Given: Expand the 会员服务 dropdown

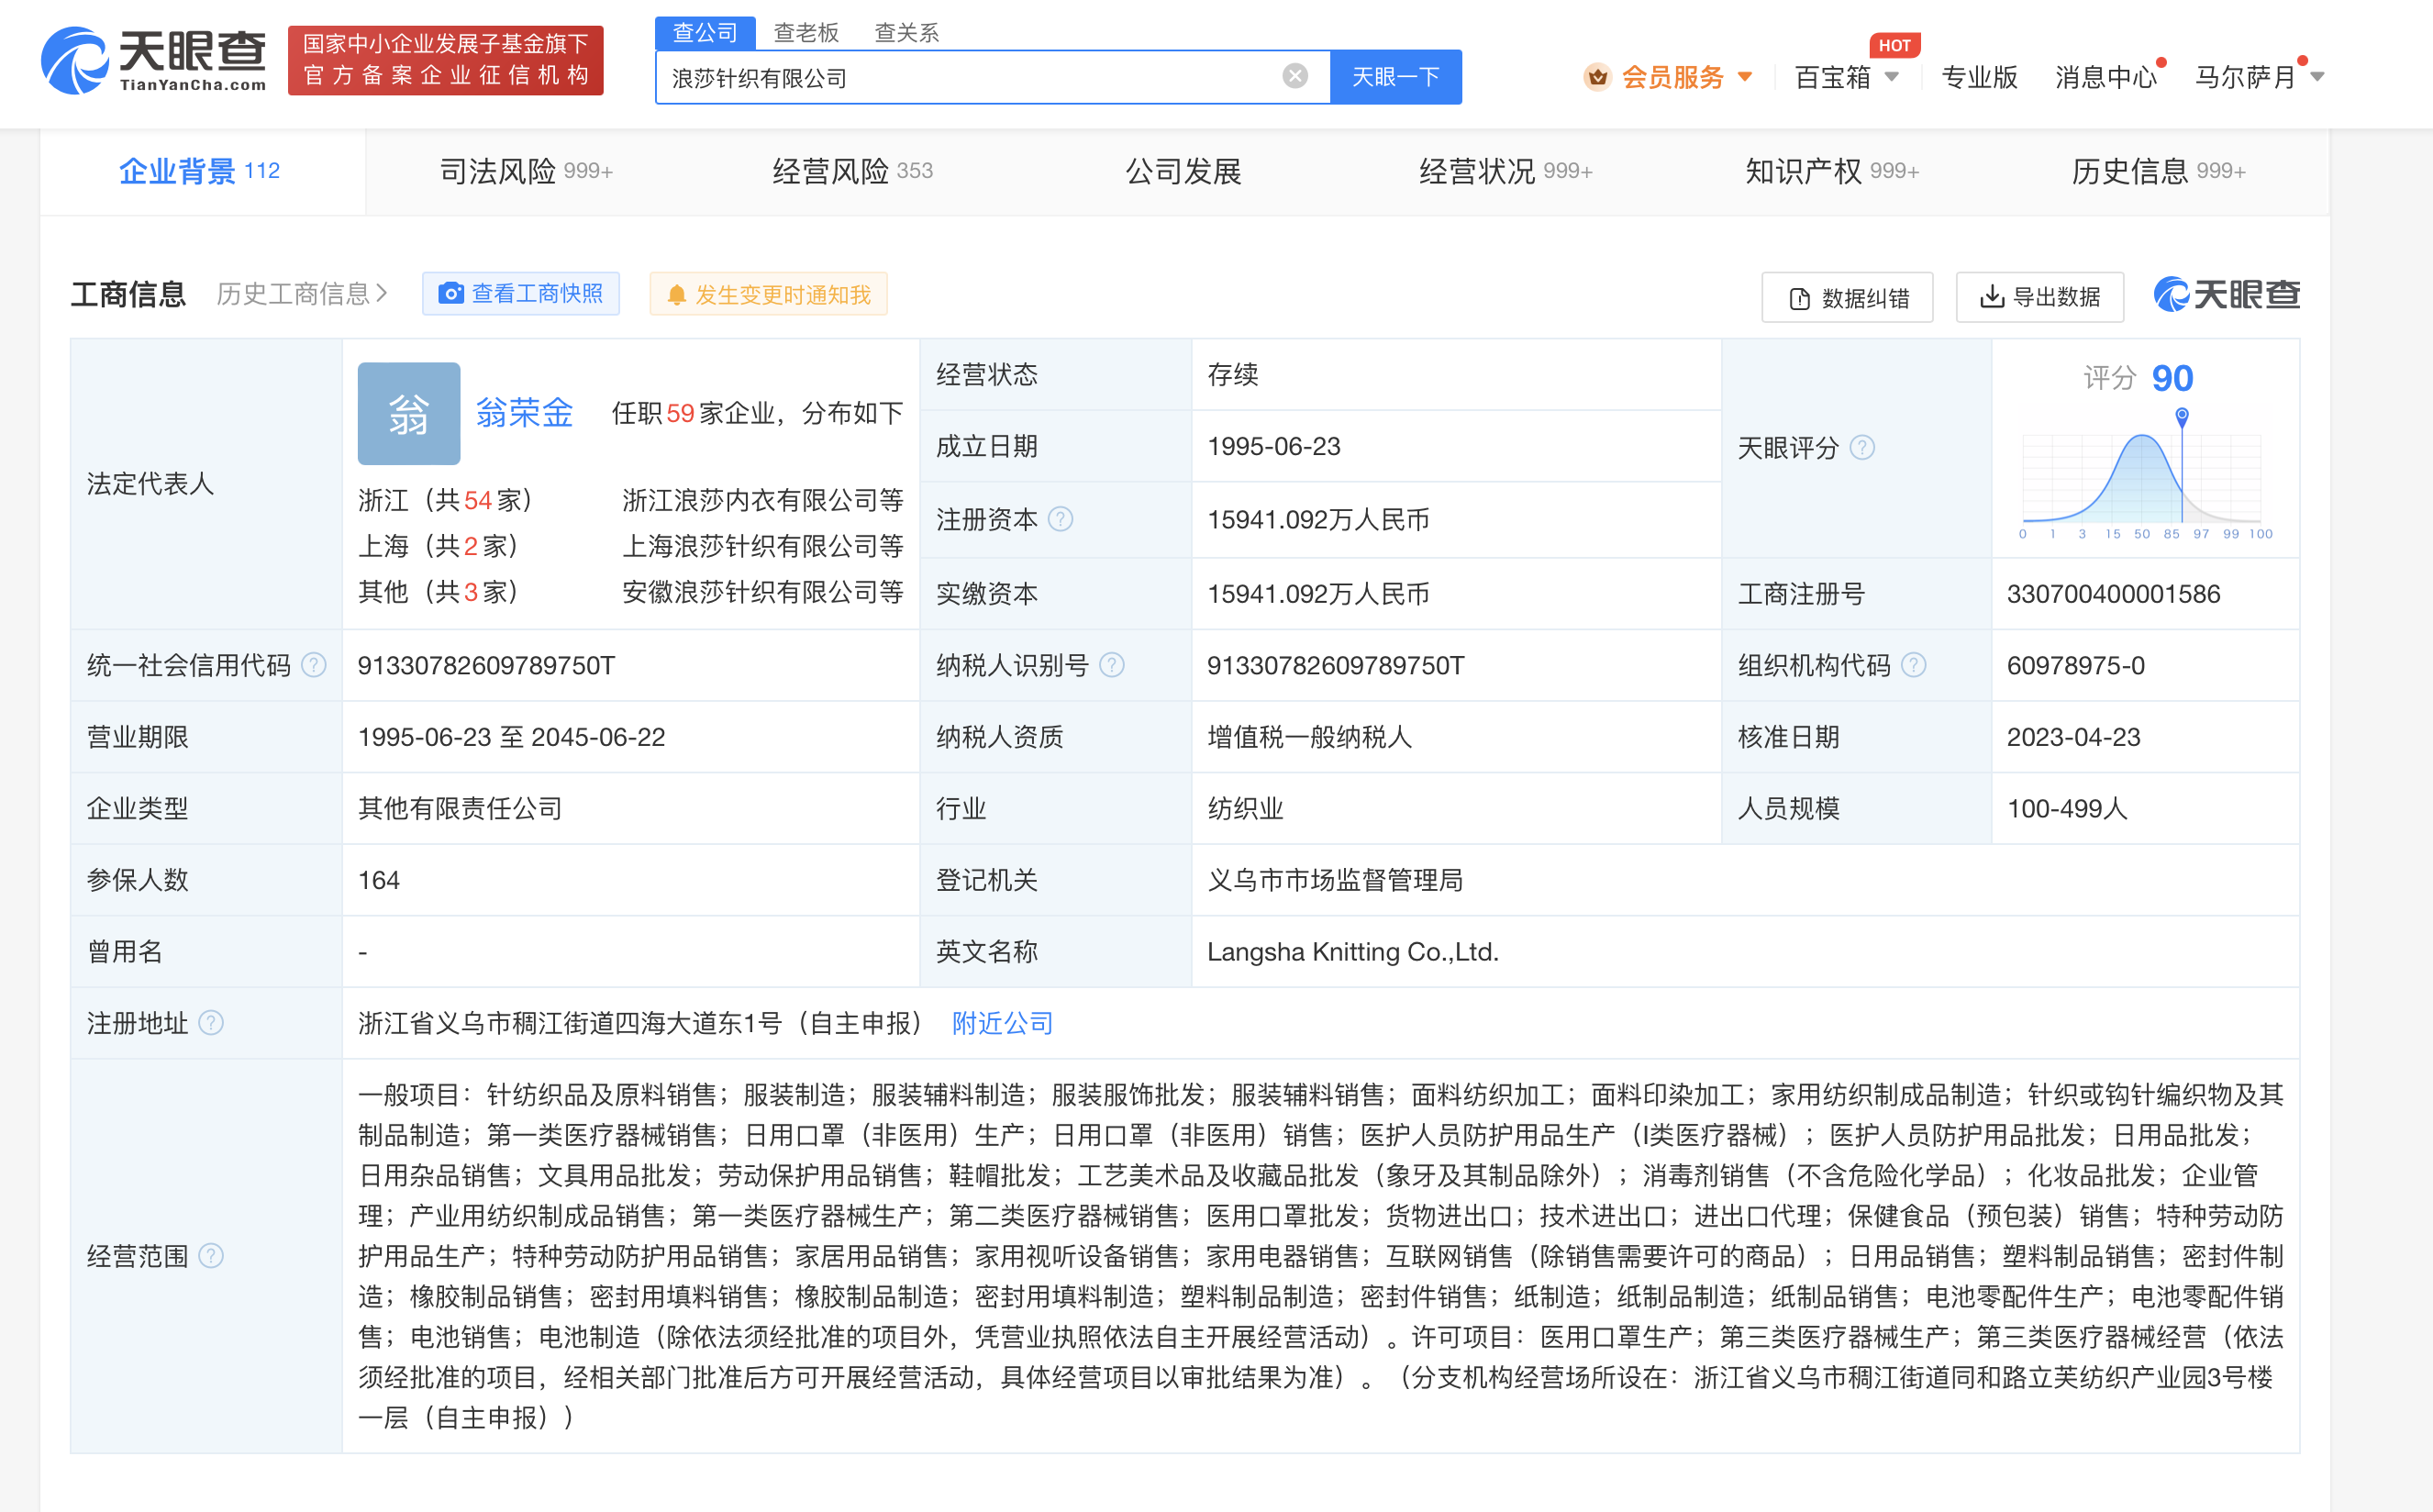Looking at the screenshot, I should pyautogui.click(x=1669, y=77).
